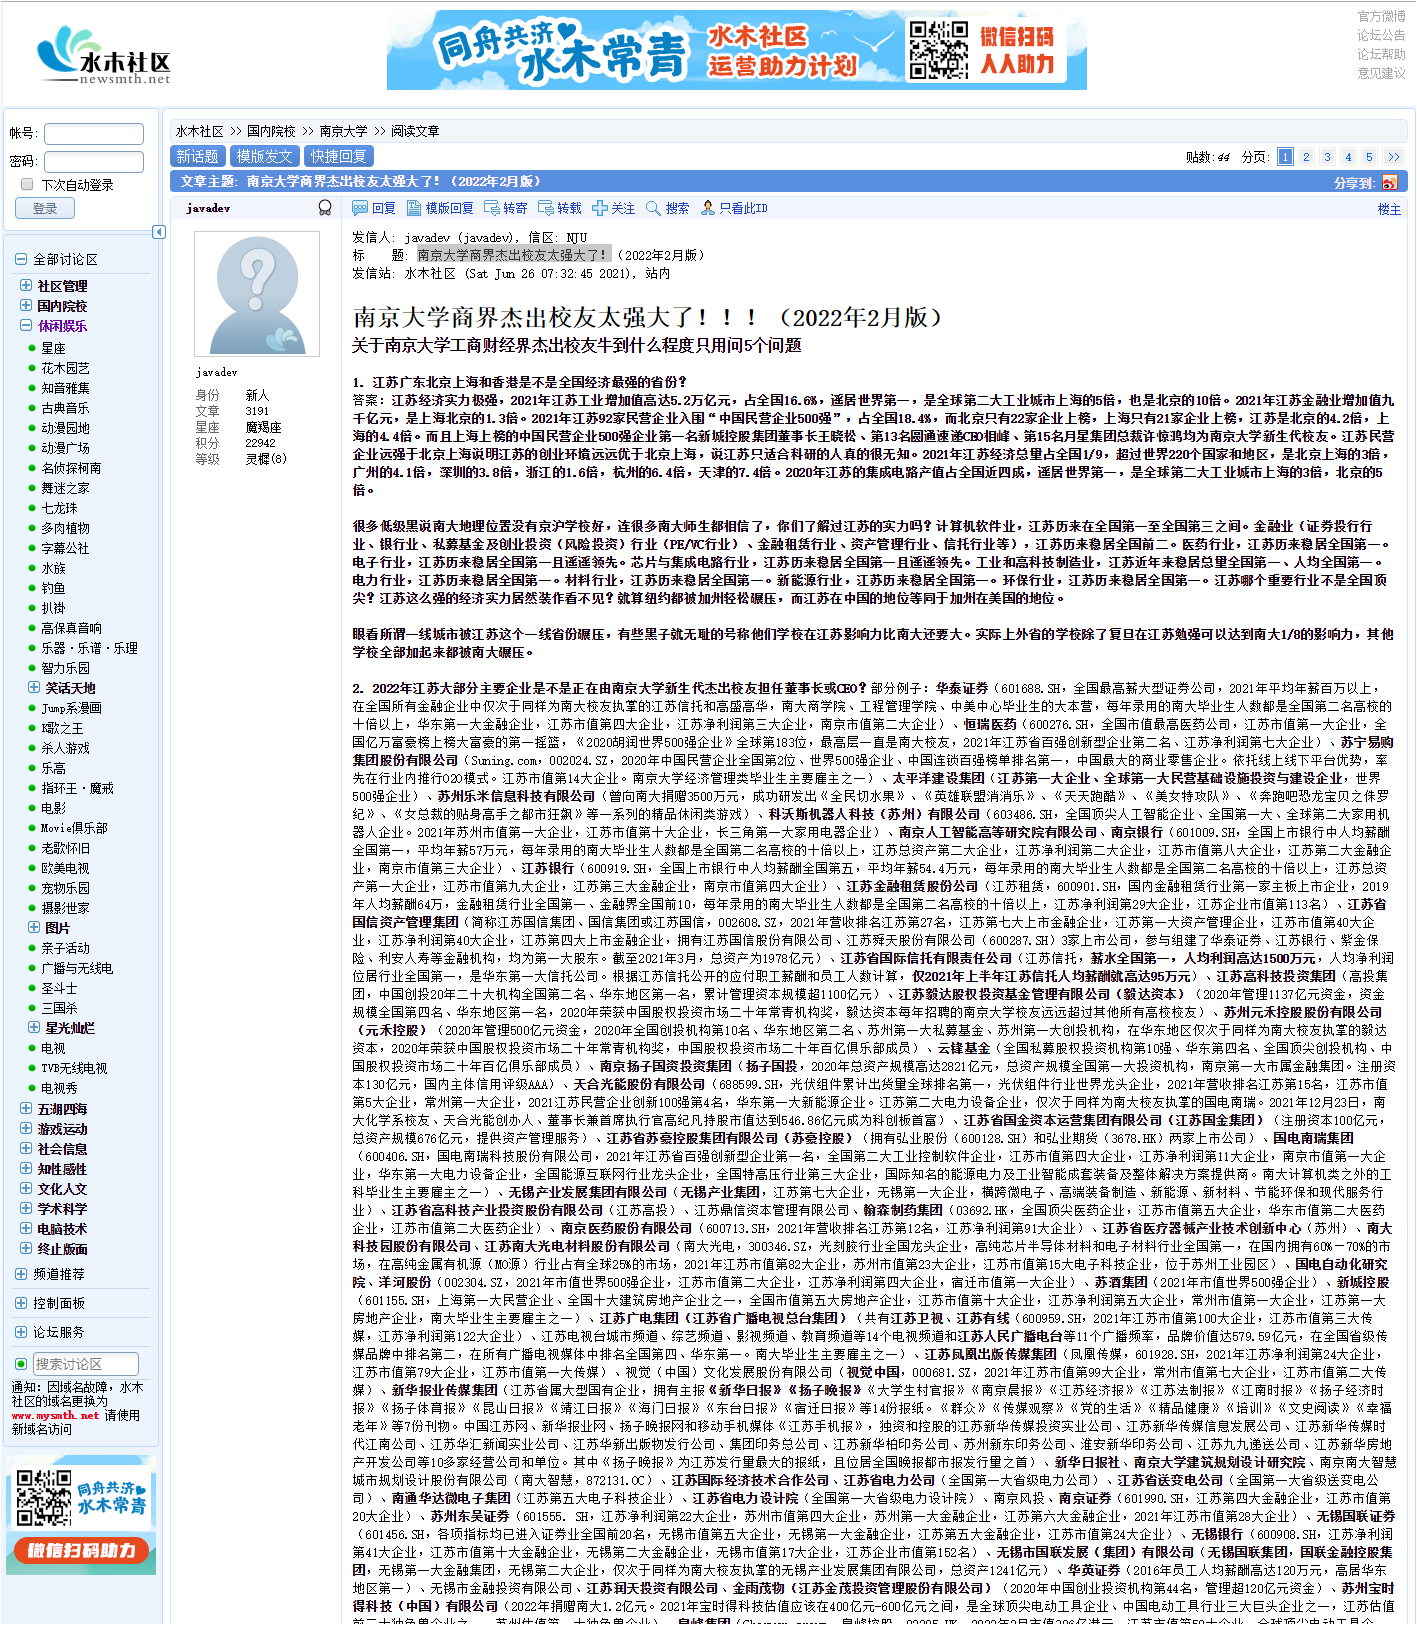
Task: Click the 新话题 button
Action: point(197,156)
